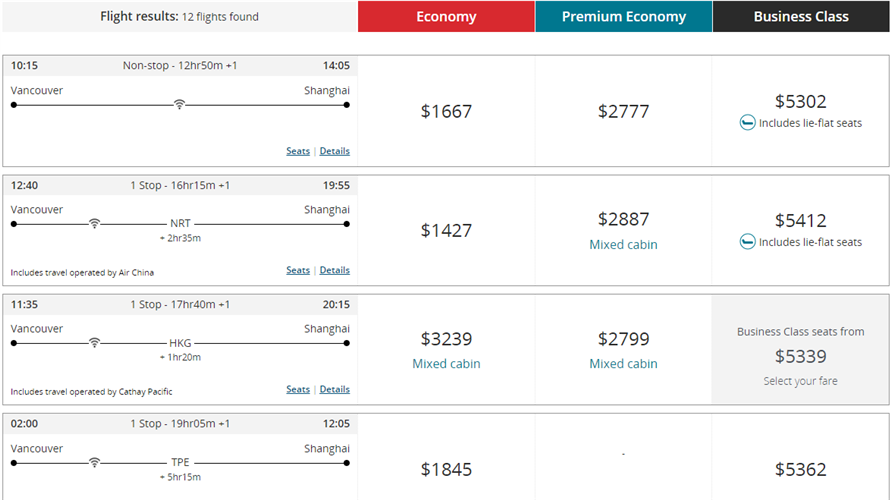
Task: Click Wi-Fi icon on the TPE stopover flight
Action: point(94,462)
